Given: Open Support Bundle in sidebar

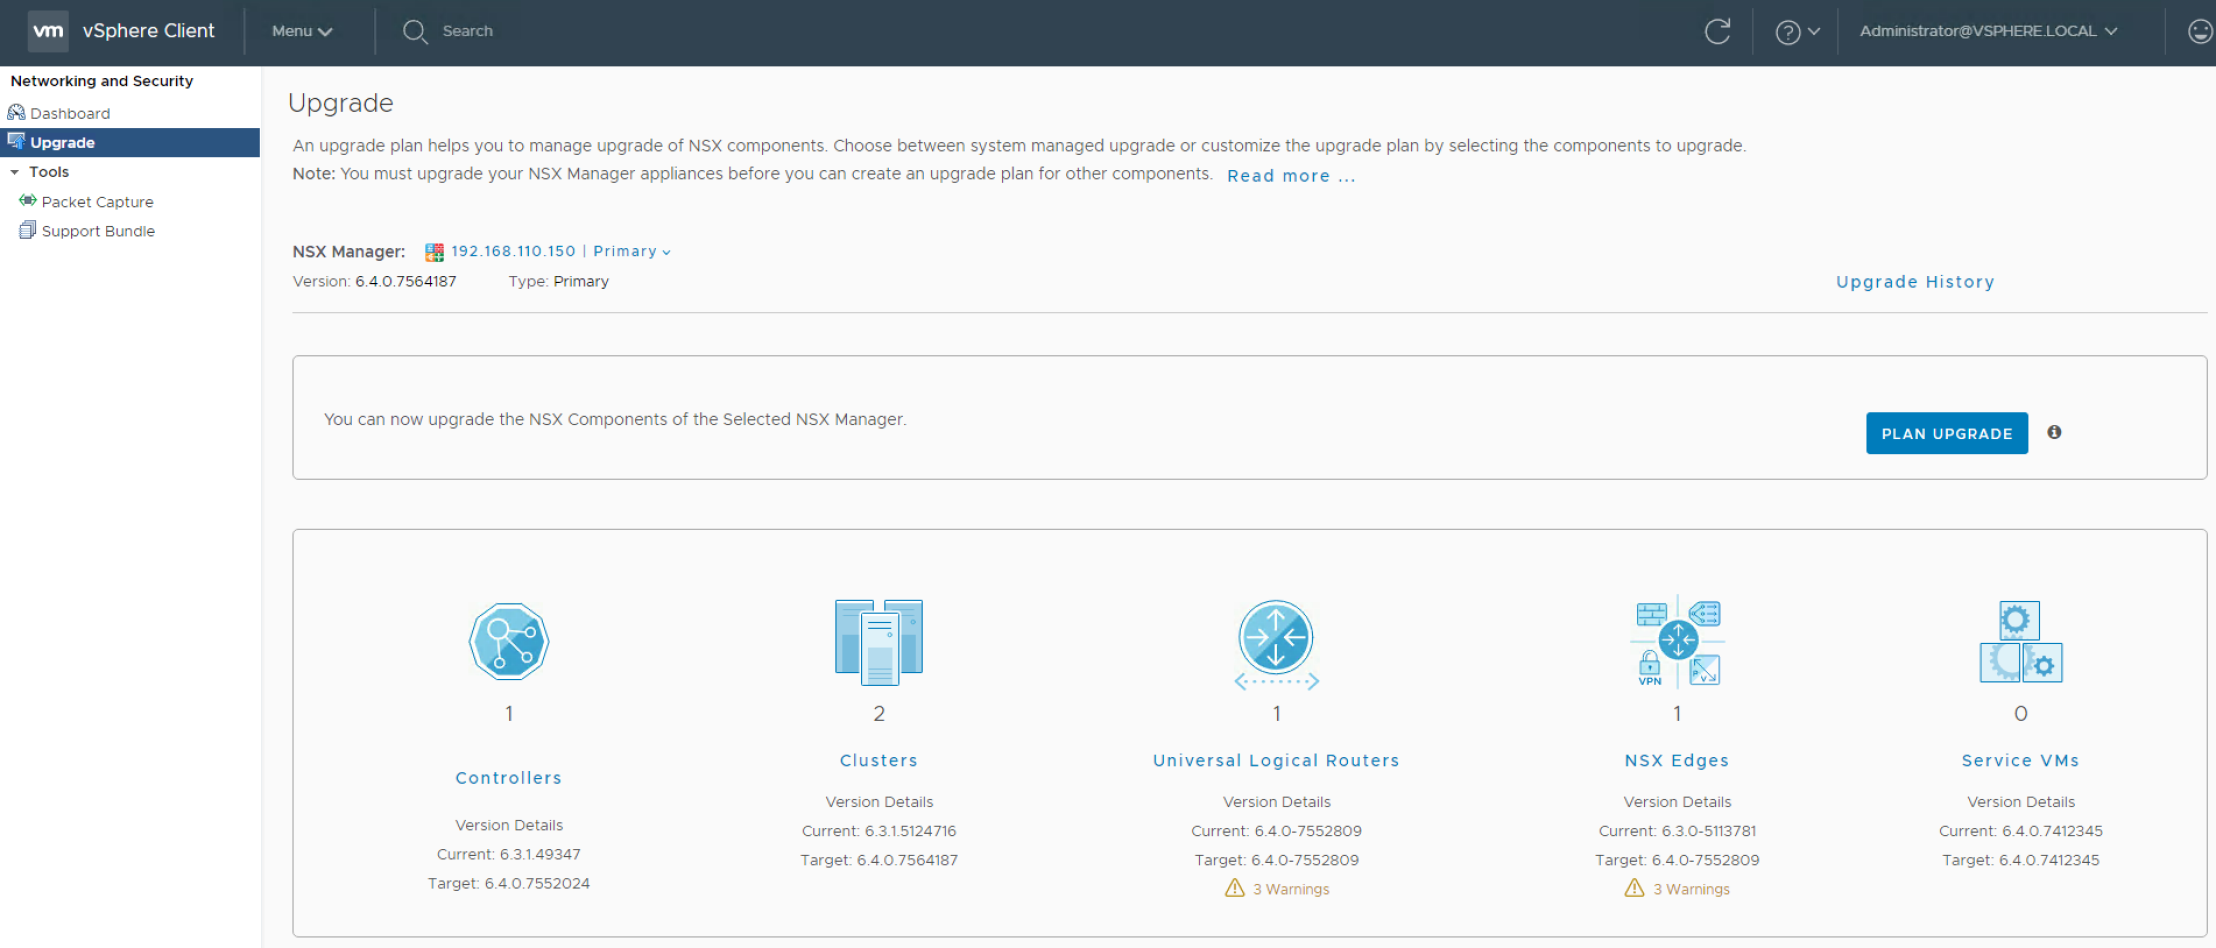Looking at the screenshot, I should 98,231.
